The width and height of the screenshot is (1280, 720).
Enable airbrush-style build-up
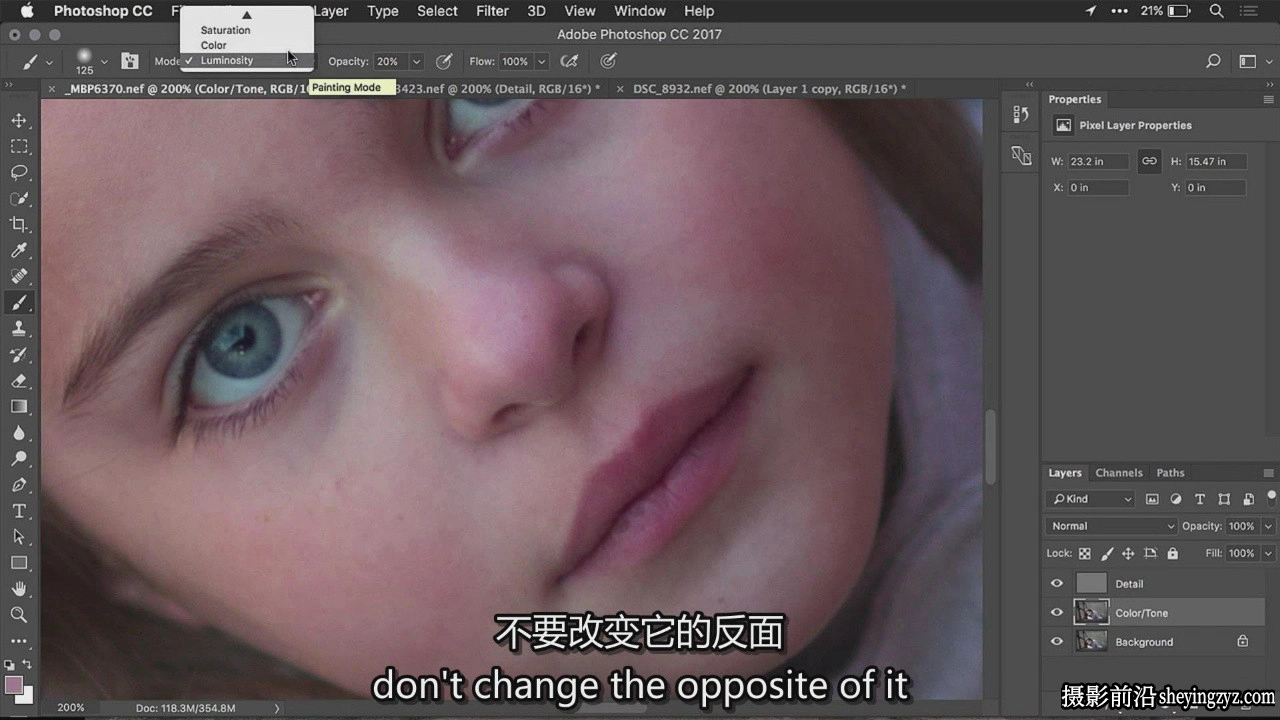(569, 61)
